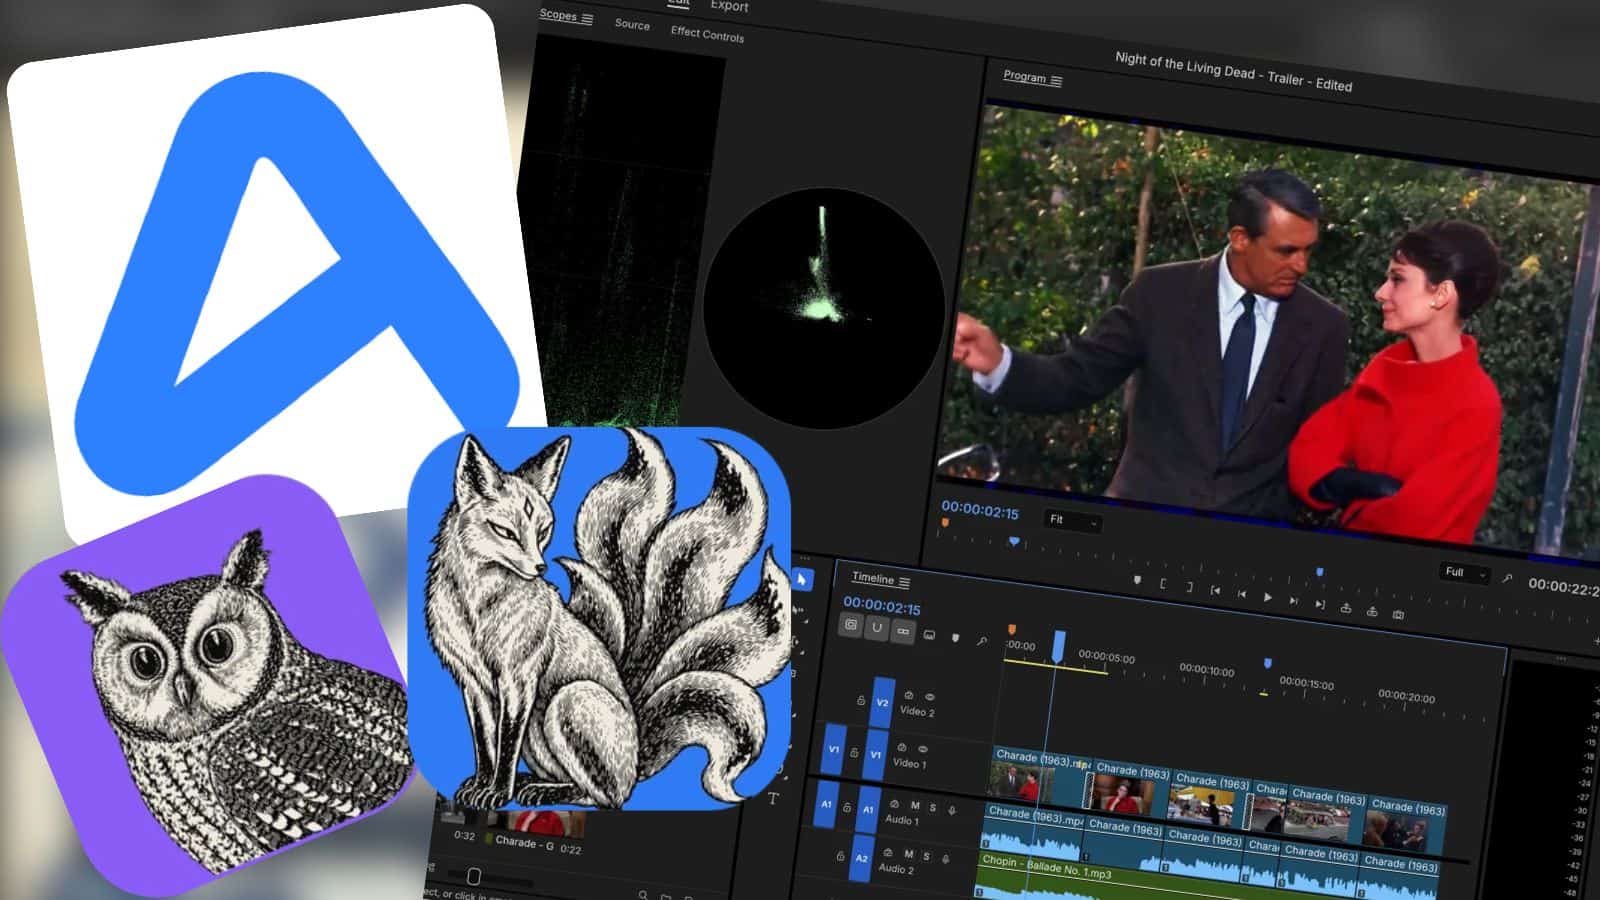Image resolution: width=1600 pixels, height=900 pixels.
Task: Click the Mark In bracket icon
Action: pyautogui.click(x=1163, y=584)
